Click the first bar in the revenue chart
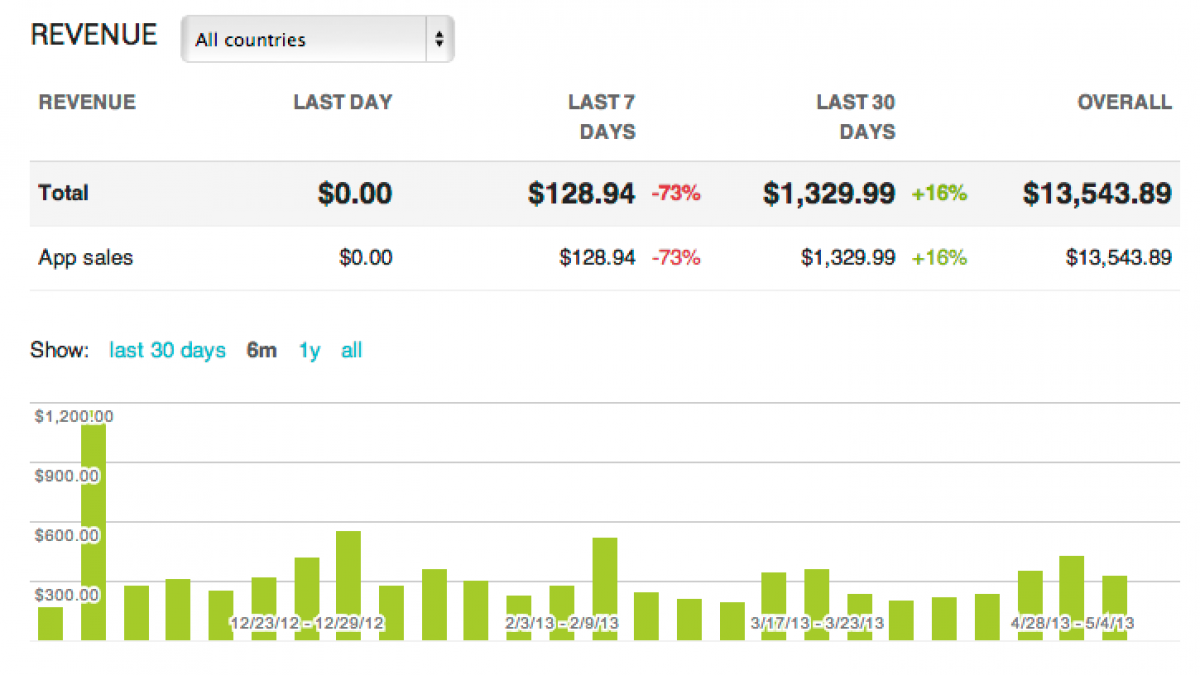 point(50,623)
